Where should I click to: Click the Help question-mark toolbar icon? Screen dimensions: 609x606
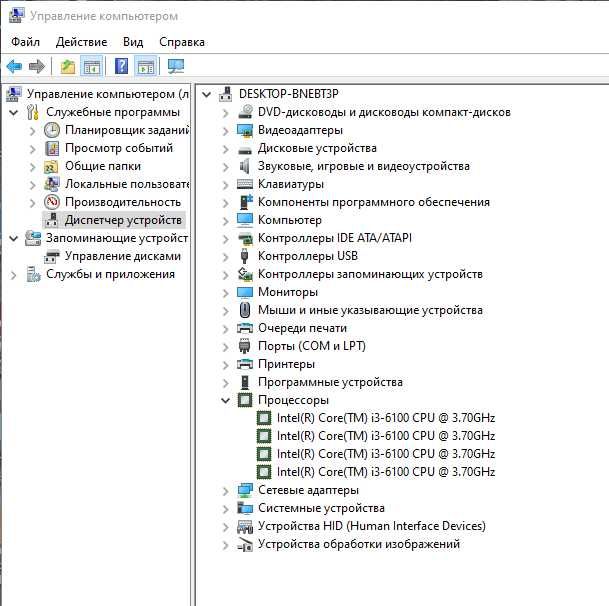122,66
